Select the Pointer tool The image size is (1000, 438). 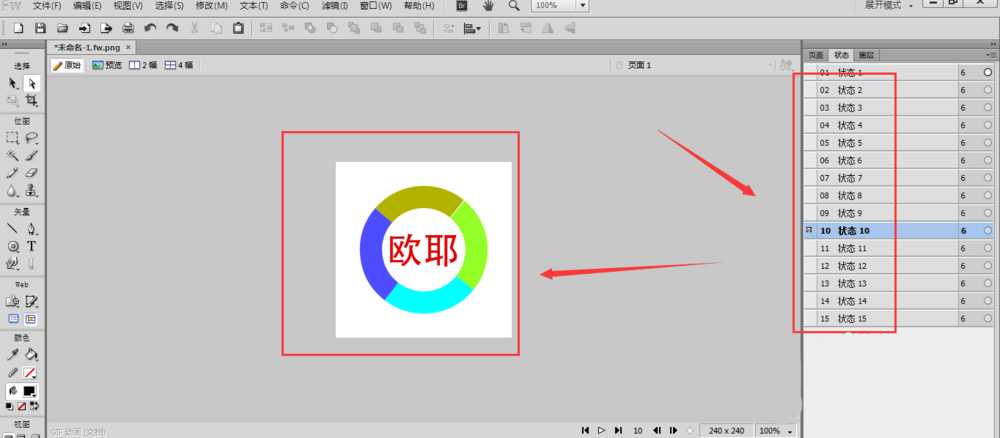click(x=13, y=84)
